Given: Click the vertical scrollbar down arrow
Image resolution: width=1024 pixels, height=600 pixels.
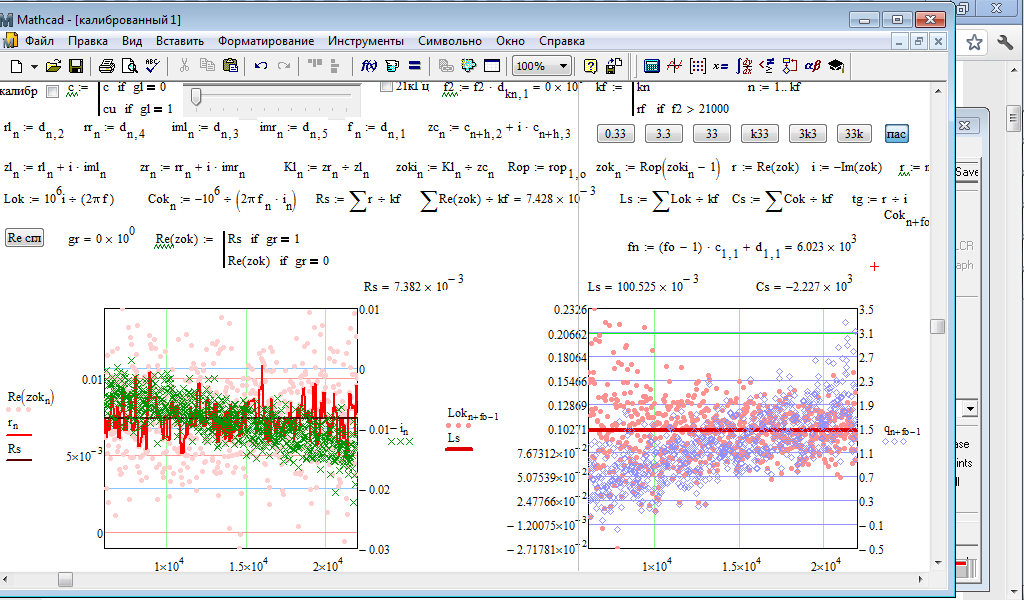Looking at the screenshot, I should tap(937, 563).
